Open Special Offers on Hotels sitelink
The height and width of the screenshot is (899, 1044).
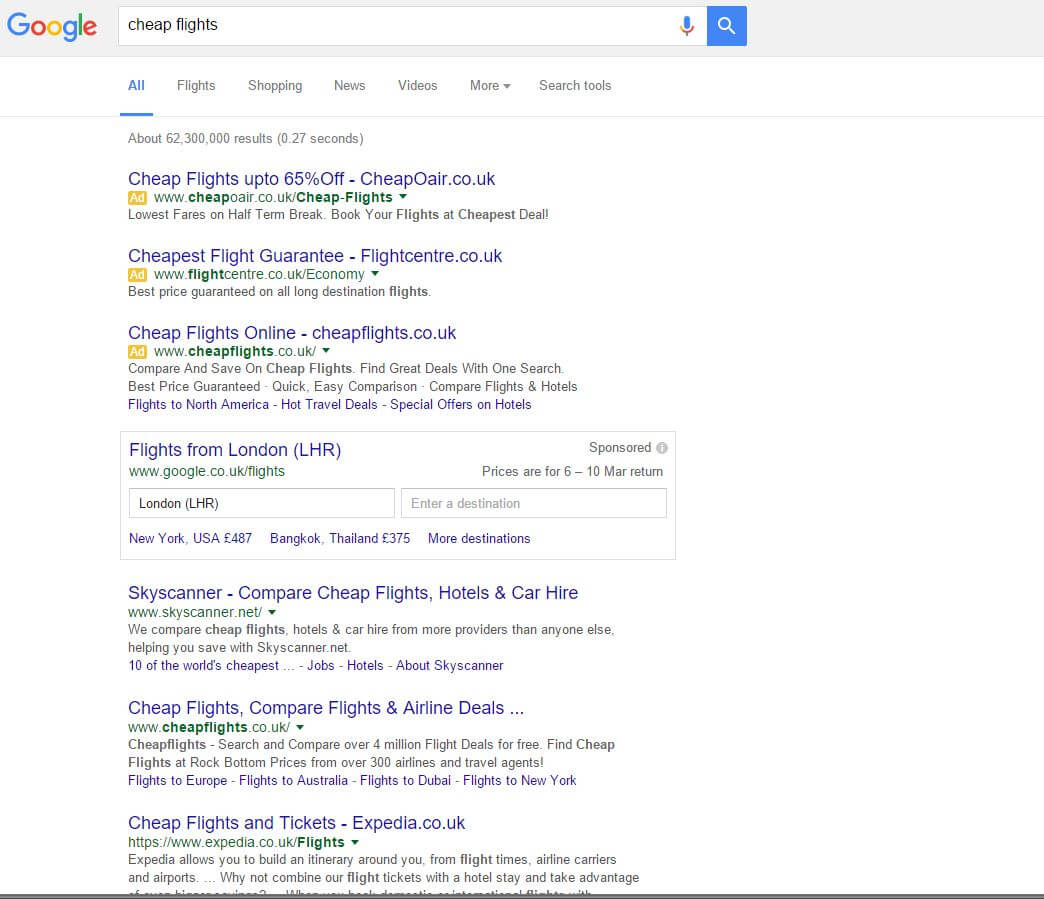pyautogui.click(x=461, y=404)
